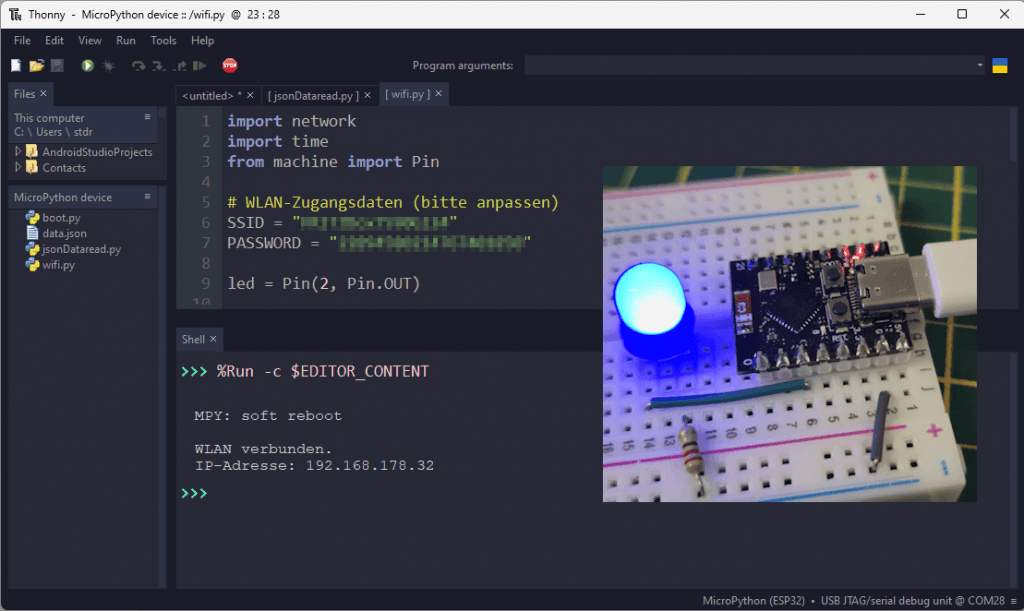The height and width of the screenshot is (611, 1024).
Task: Click the Resume execution icon
Action: (200, 65)
